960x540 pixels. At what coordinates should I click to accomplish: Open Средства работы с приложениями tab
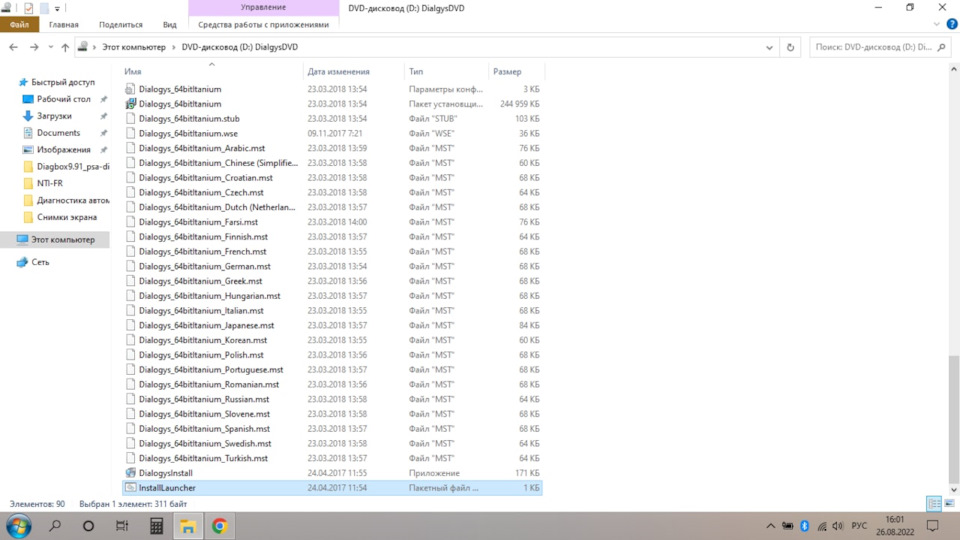263,24
